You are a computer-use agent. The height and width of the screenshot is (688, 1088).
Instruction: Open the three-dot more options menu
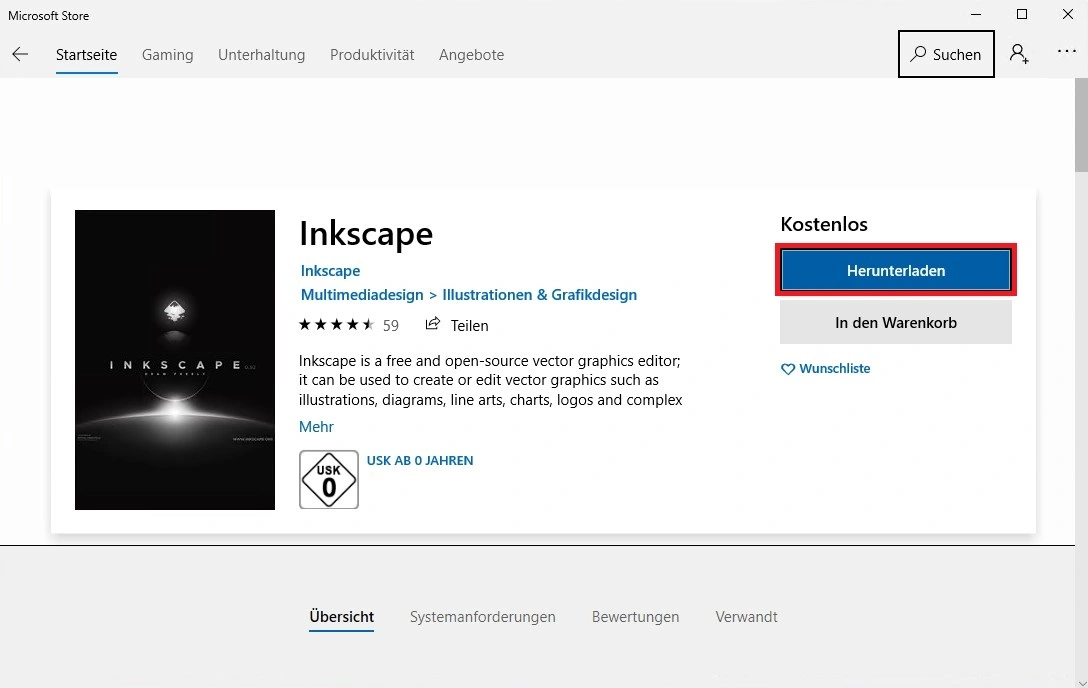[x=1066, y=54]
